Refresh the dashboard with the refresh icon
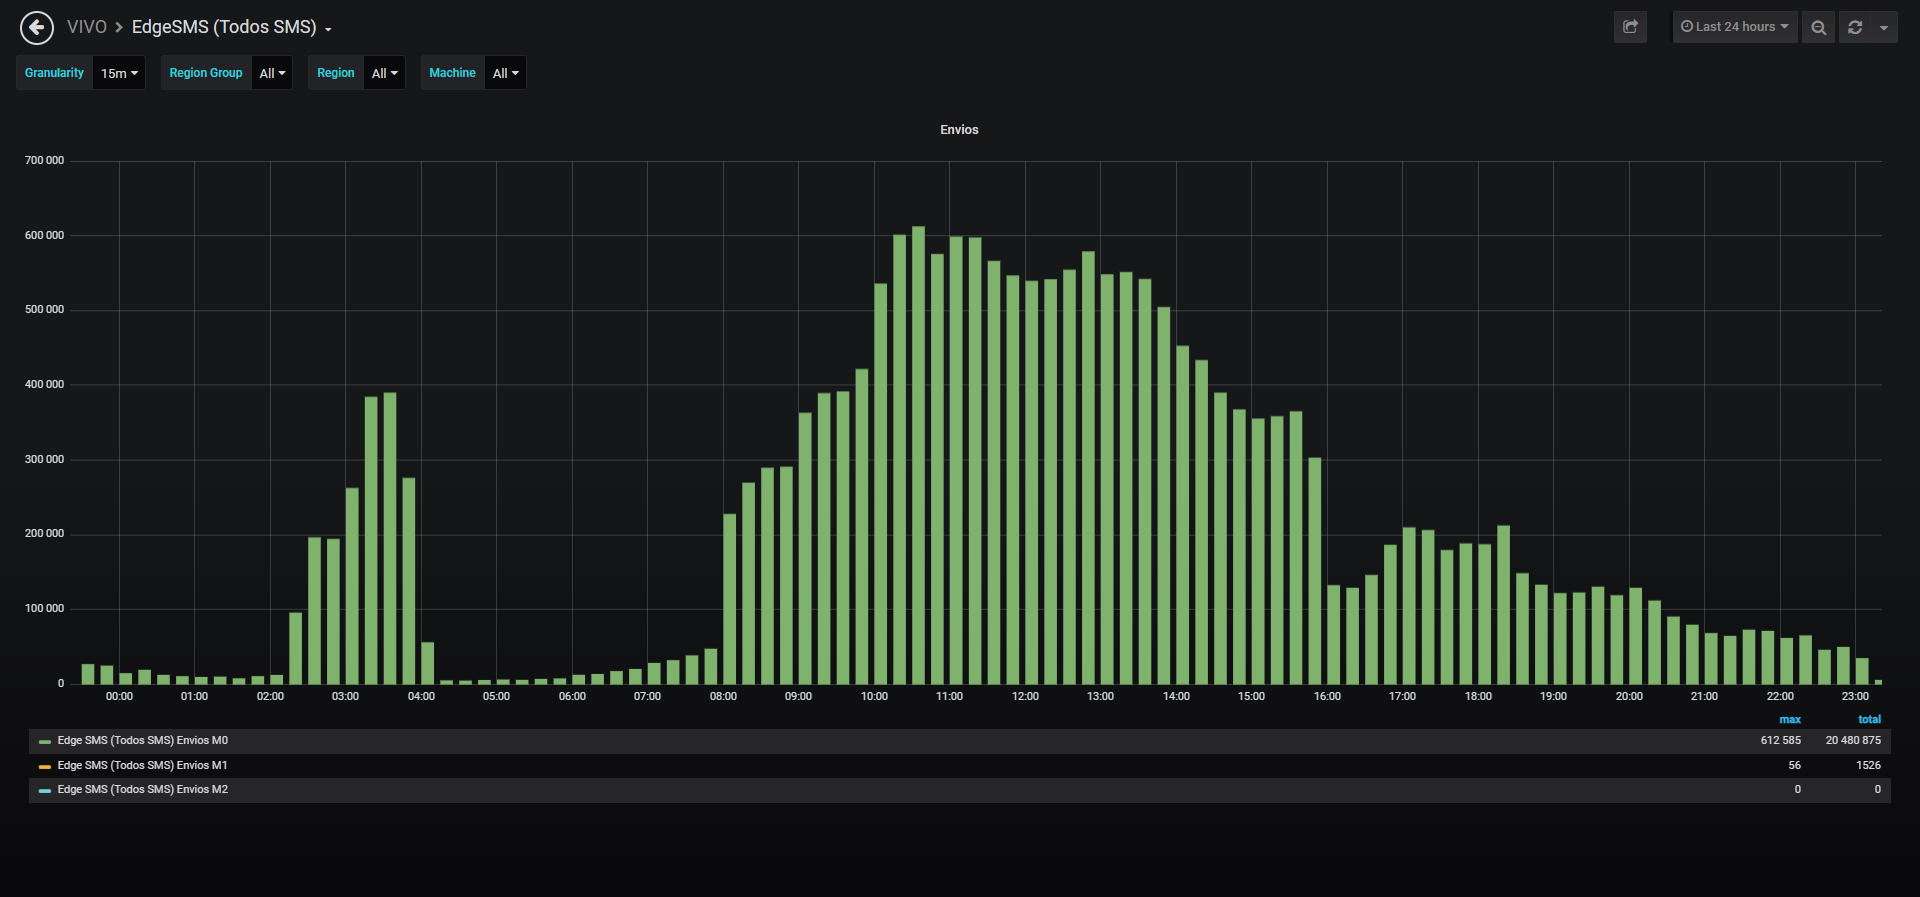This screenshot has height=897, width=1920. [x=1855, y=27]
